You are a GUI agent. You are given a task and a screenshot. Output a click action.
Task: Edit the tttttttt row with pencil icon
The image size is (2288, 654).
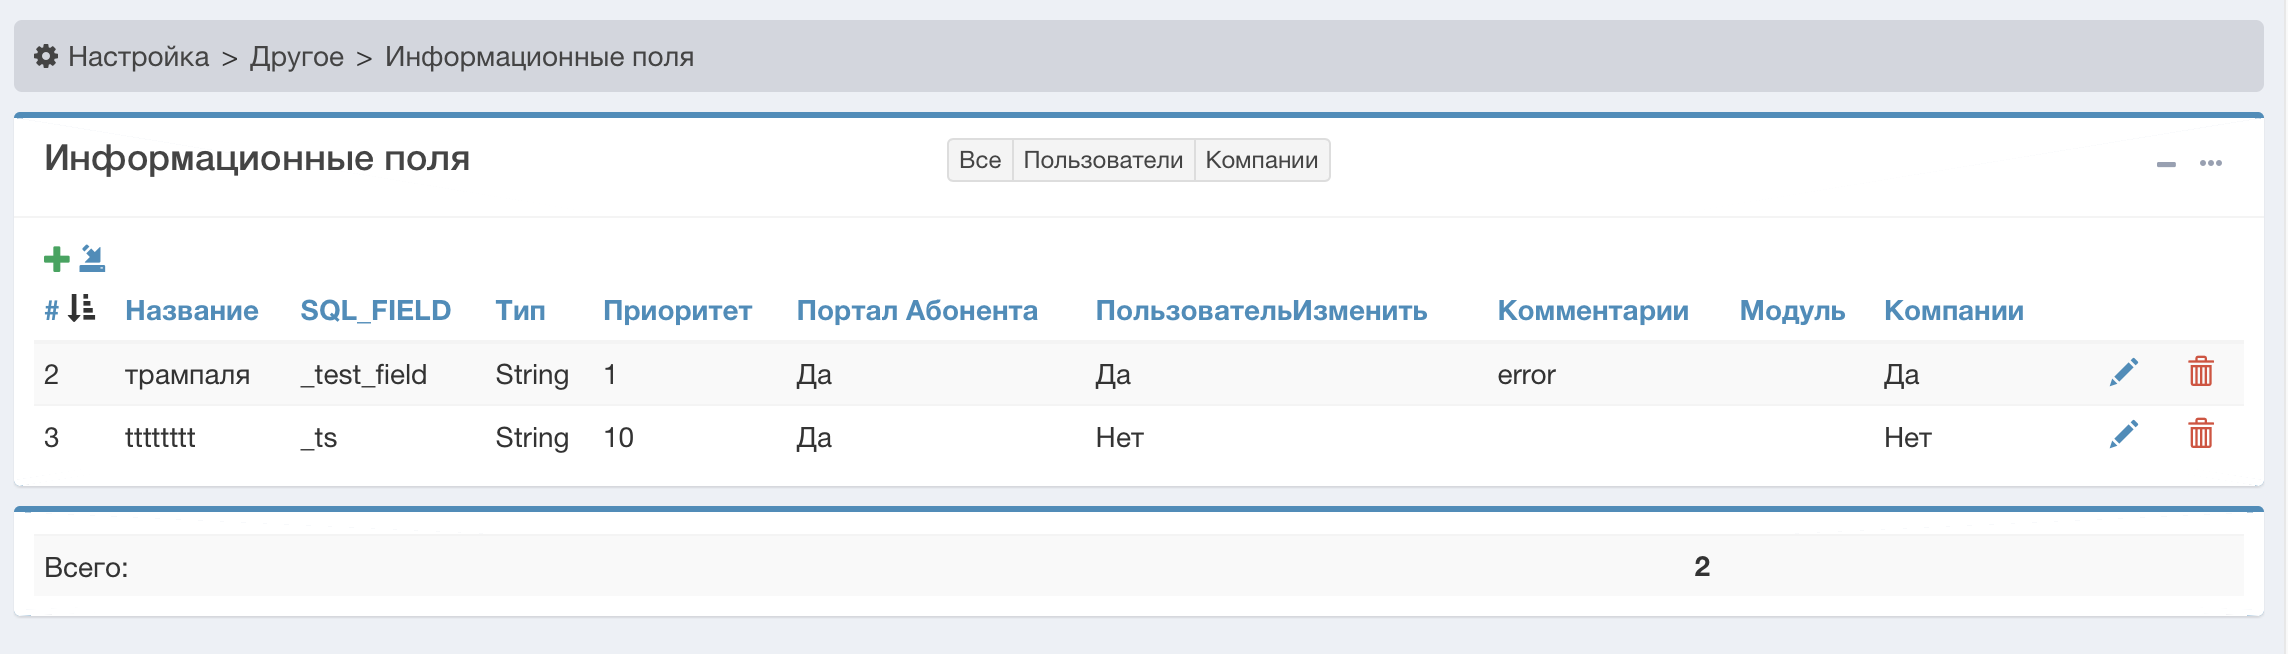(2123, 435)
